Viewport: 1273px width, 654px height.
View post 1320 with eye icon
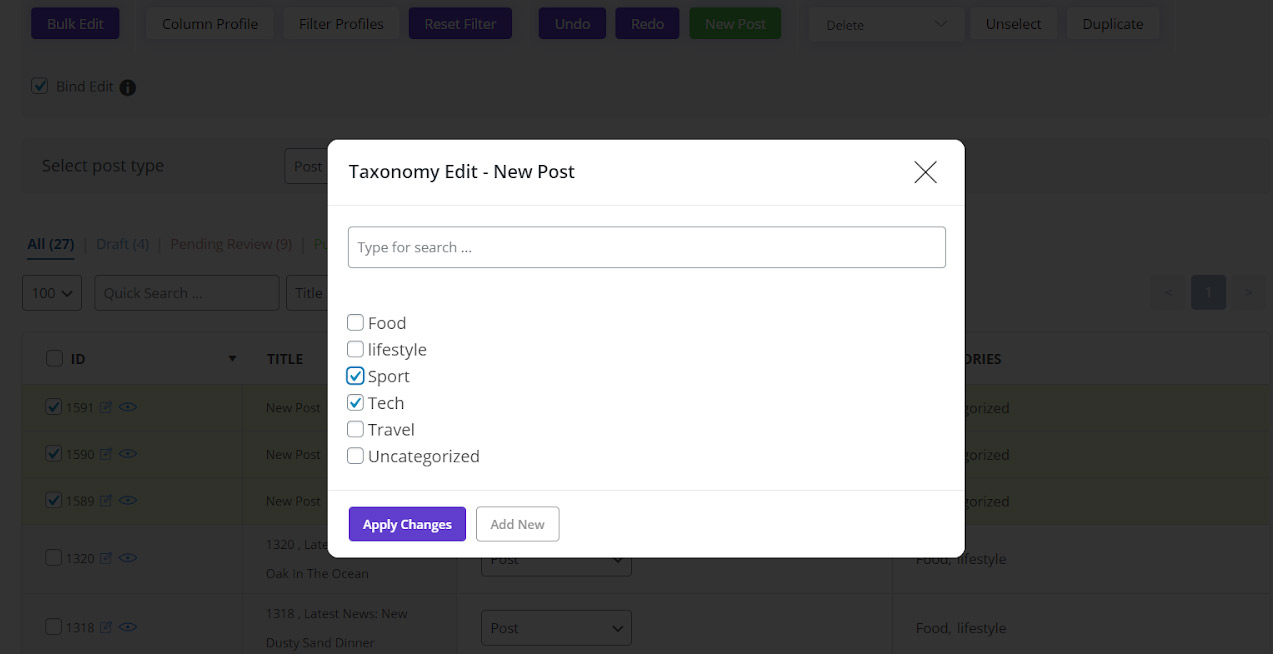tap(127, 559)
